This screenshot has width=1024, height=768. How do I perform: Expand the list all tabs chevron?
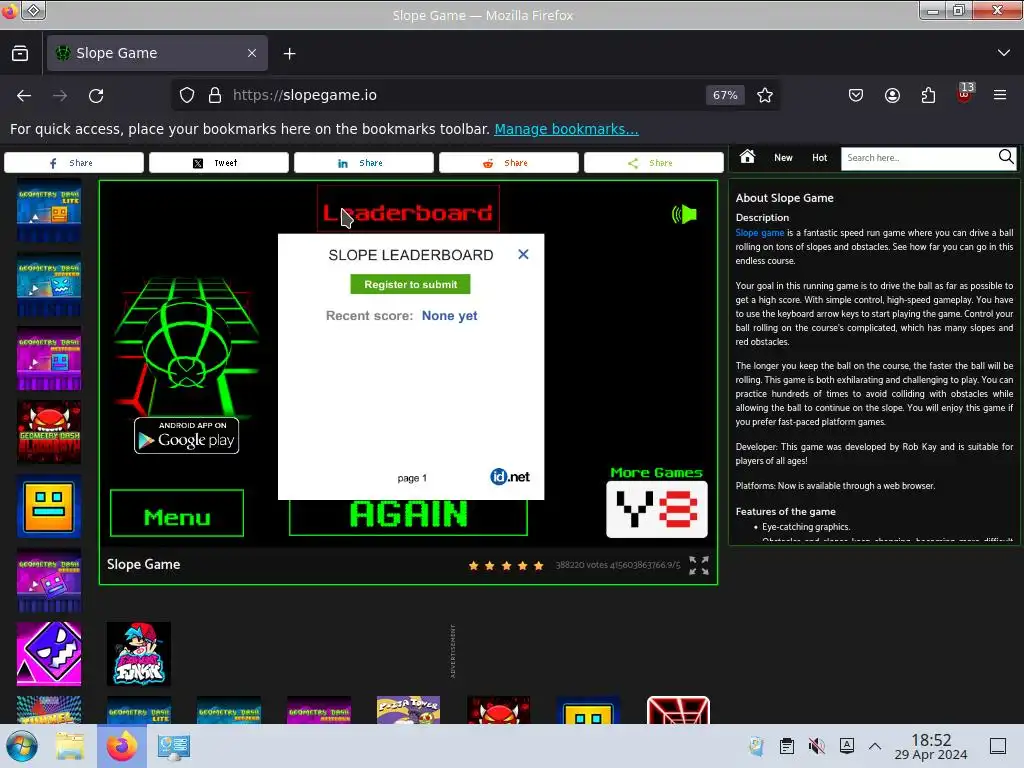[x=1004, y=53]
